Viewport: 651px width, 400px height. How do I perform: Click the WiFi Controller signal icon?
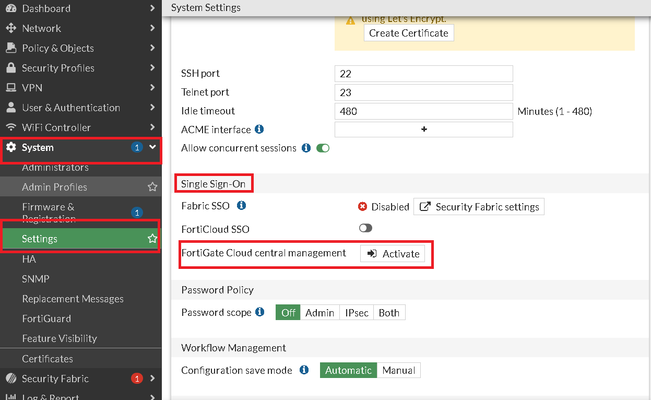click(11, 128)
